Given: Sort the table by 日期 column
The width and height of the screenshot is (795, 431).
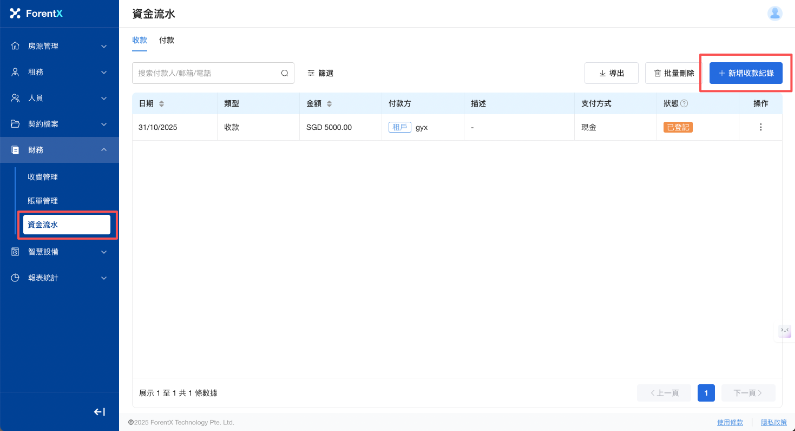Looking at the screenshot, I should pyautogui.click(x=162, y=103).
